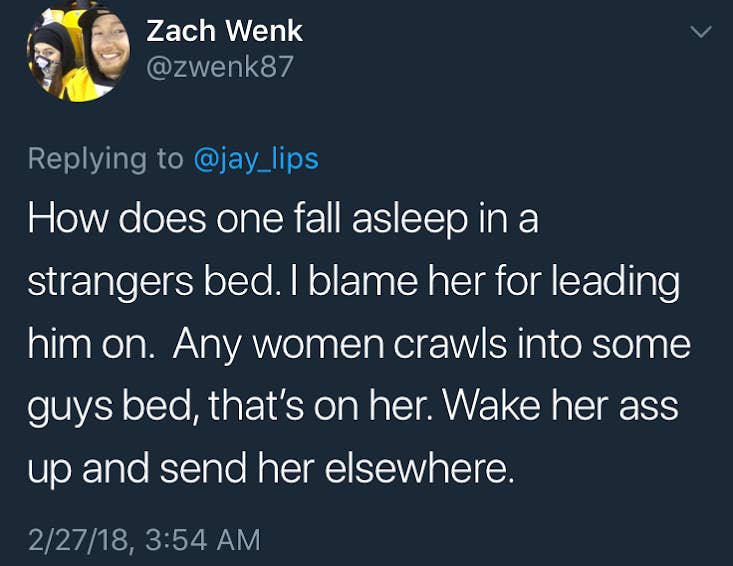Click the Zach Wenk display name
Viewport: 733px width, 566px height.
pyautogui.click(x=224, y=31)
